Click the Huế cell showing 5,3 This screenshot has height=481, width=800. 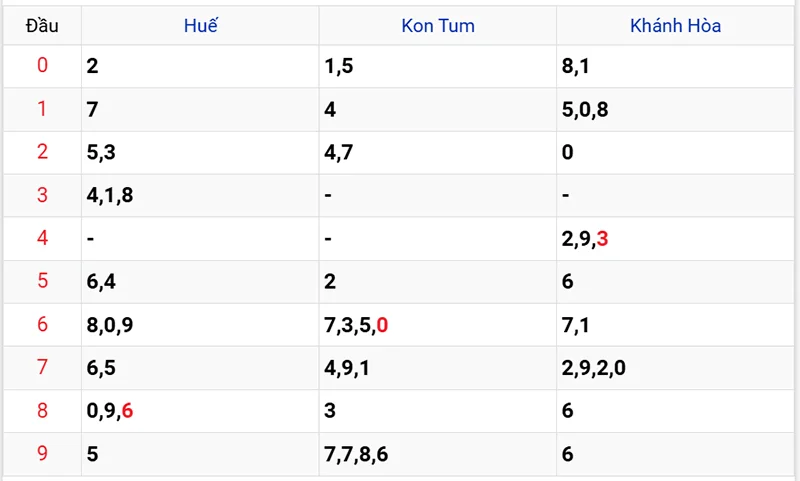pyautogui.click(x=101, y=152)
